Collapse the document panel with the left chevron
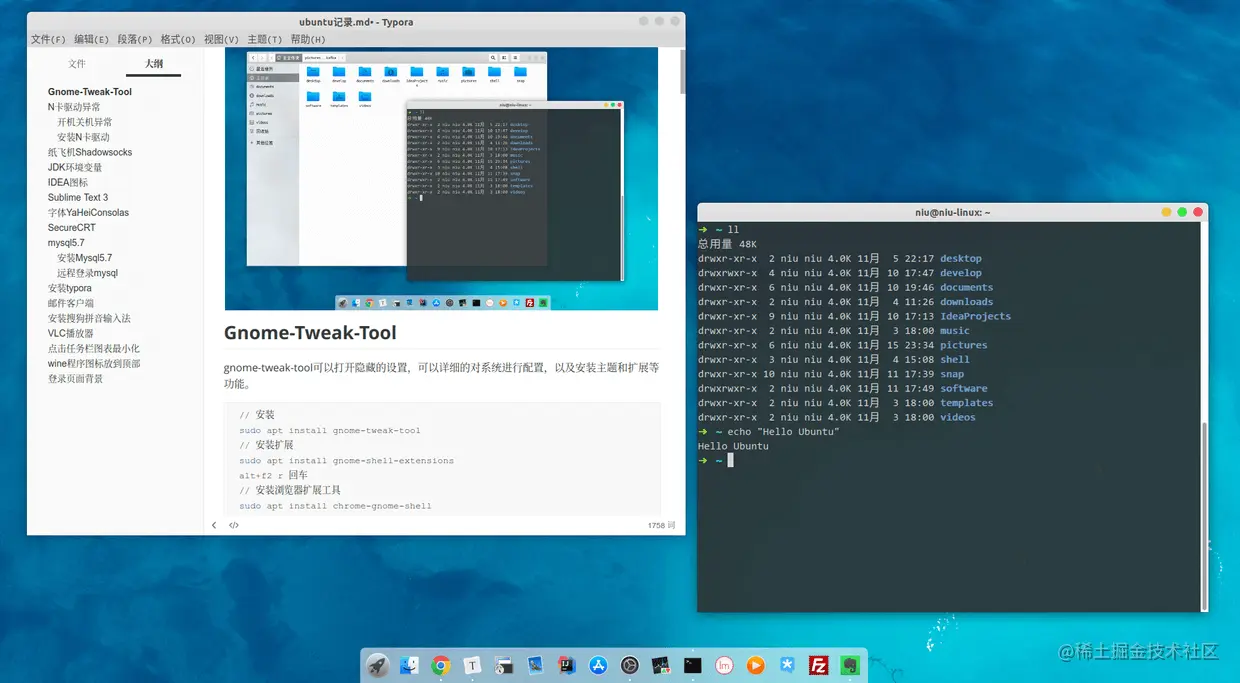Screen dimensions: 1240x683 click(213, 524)
